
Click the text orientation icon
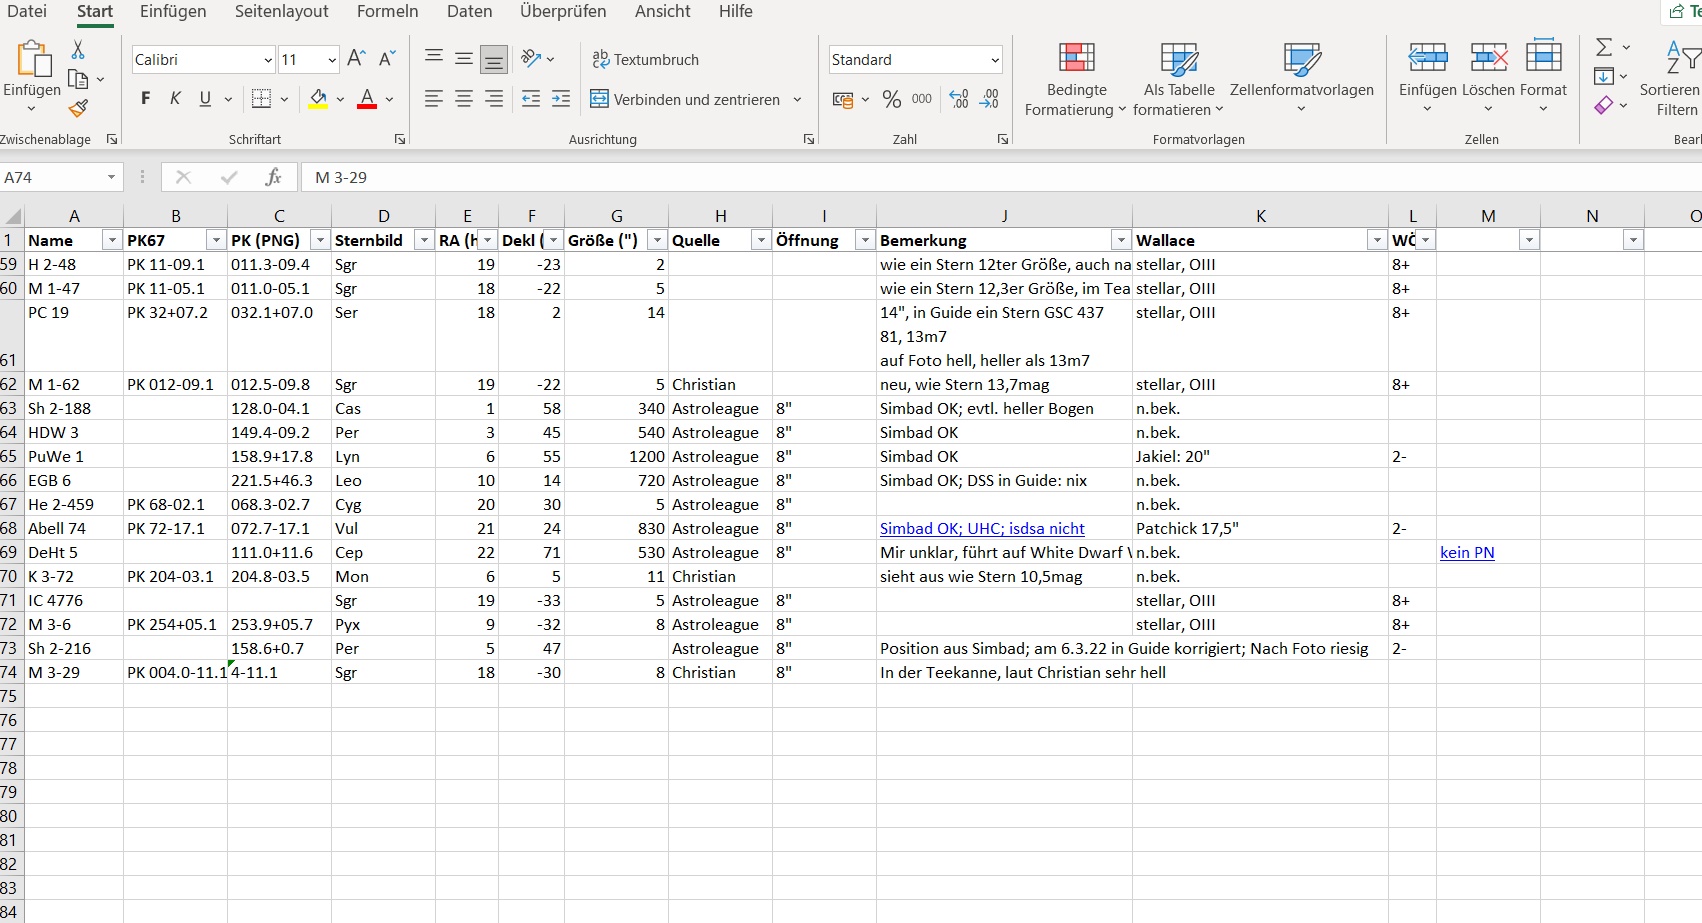pos(531,58)
